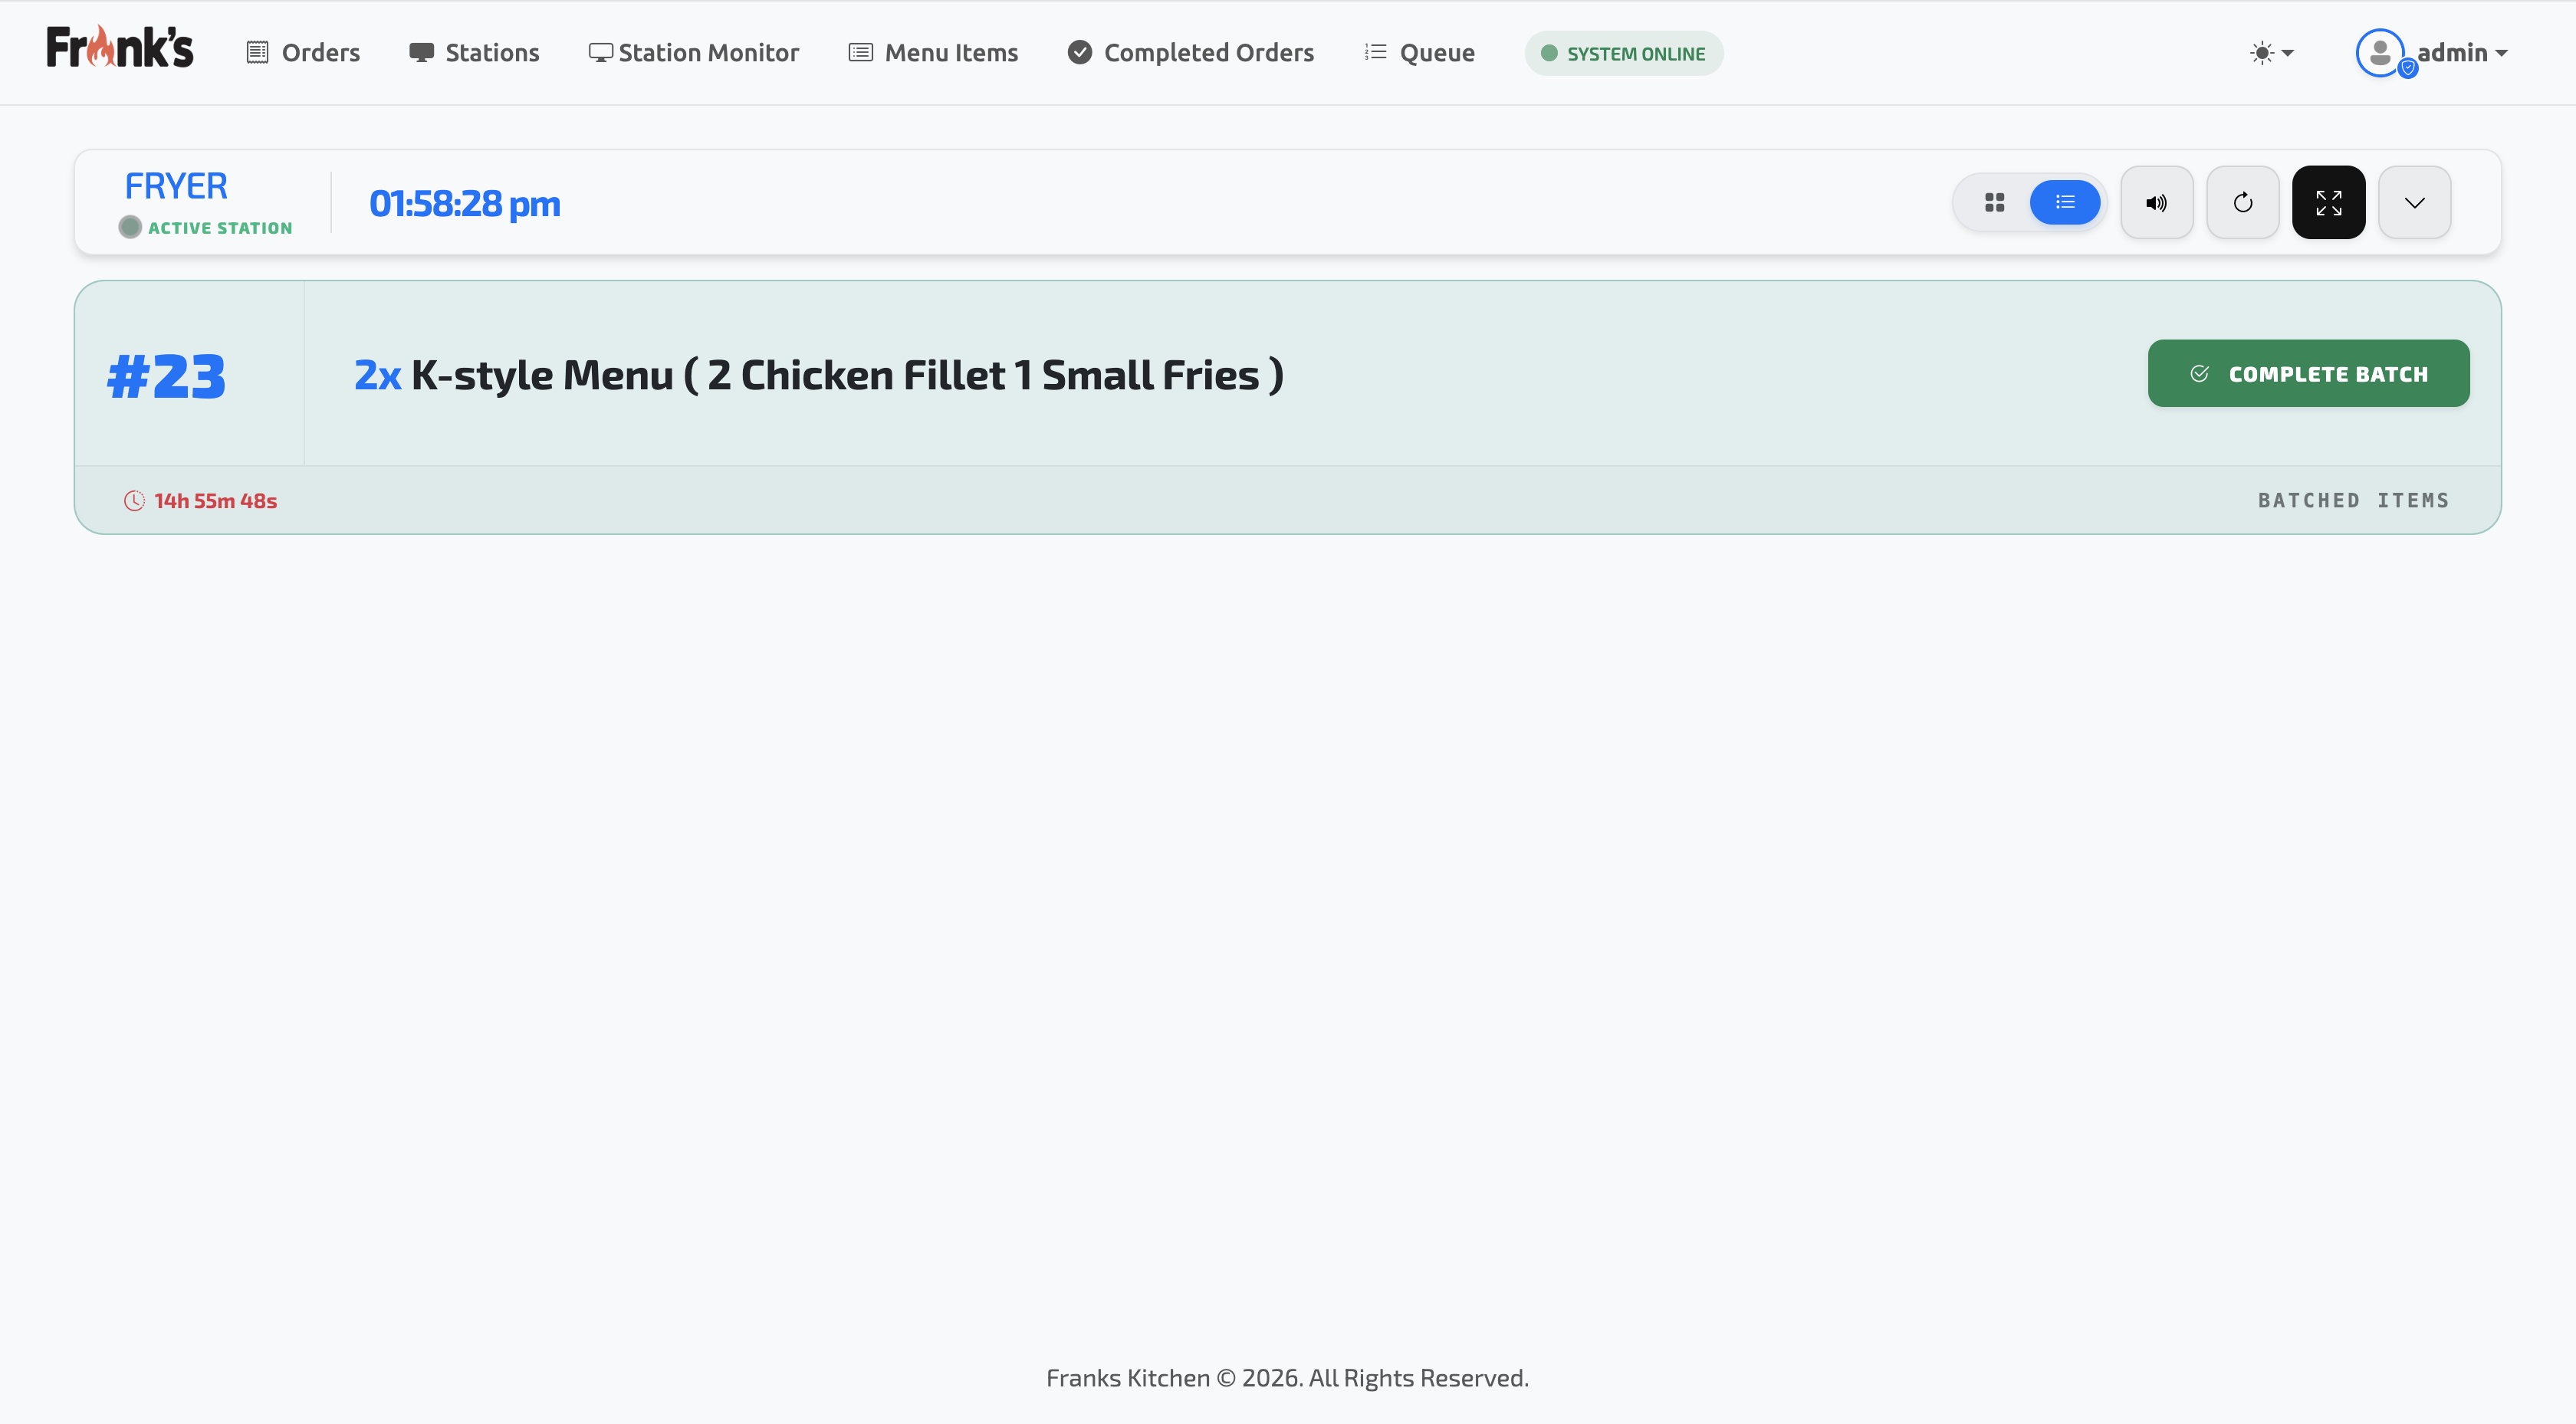Refresh the fryer station orders

click(2242, 203)
